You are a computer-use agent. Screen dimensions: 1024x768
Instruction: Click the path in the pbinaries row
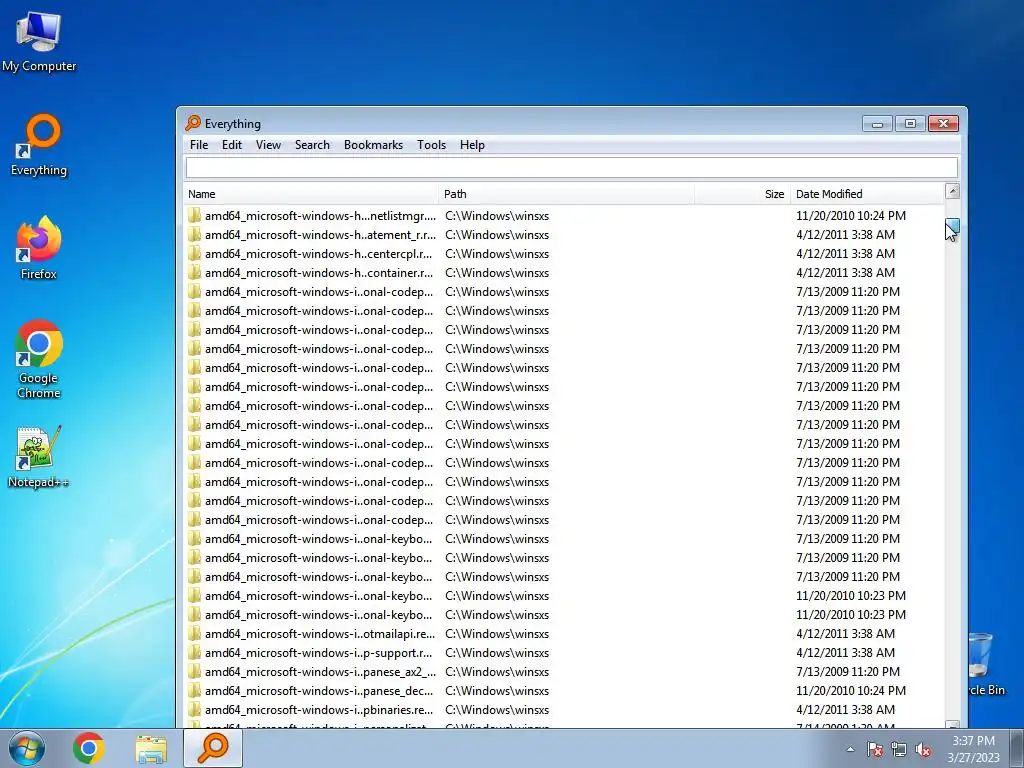point(497,709)
